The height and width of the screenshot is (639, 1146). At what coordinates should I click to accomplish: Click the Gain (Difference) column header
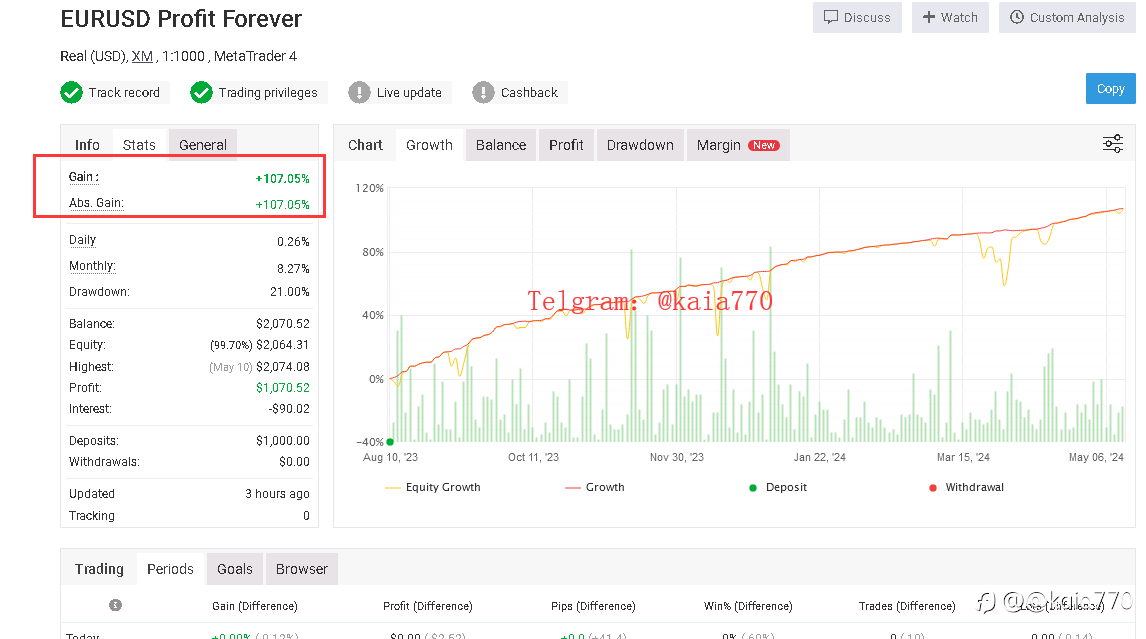(x=254, y=606)
